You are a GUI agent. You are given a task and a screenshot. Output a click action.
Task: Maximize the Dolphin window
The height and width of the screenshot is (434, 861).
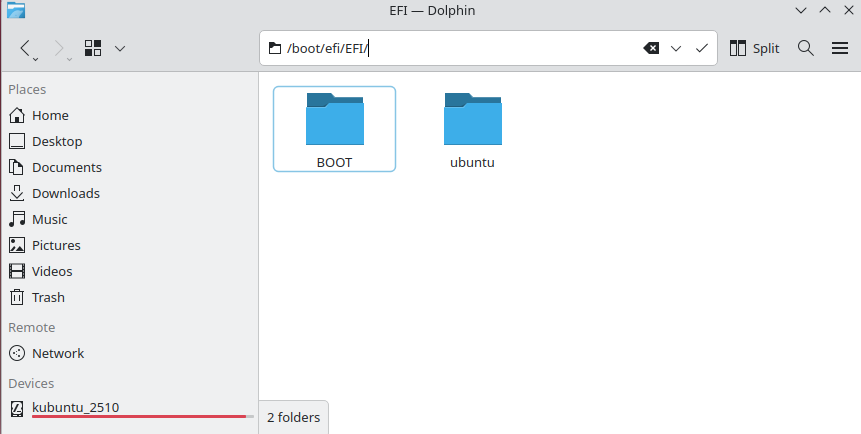[825, 10]
